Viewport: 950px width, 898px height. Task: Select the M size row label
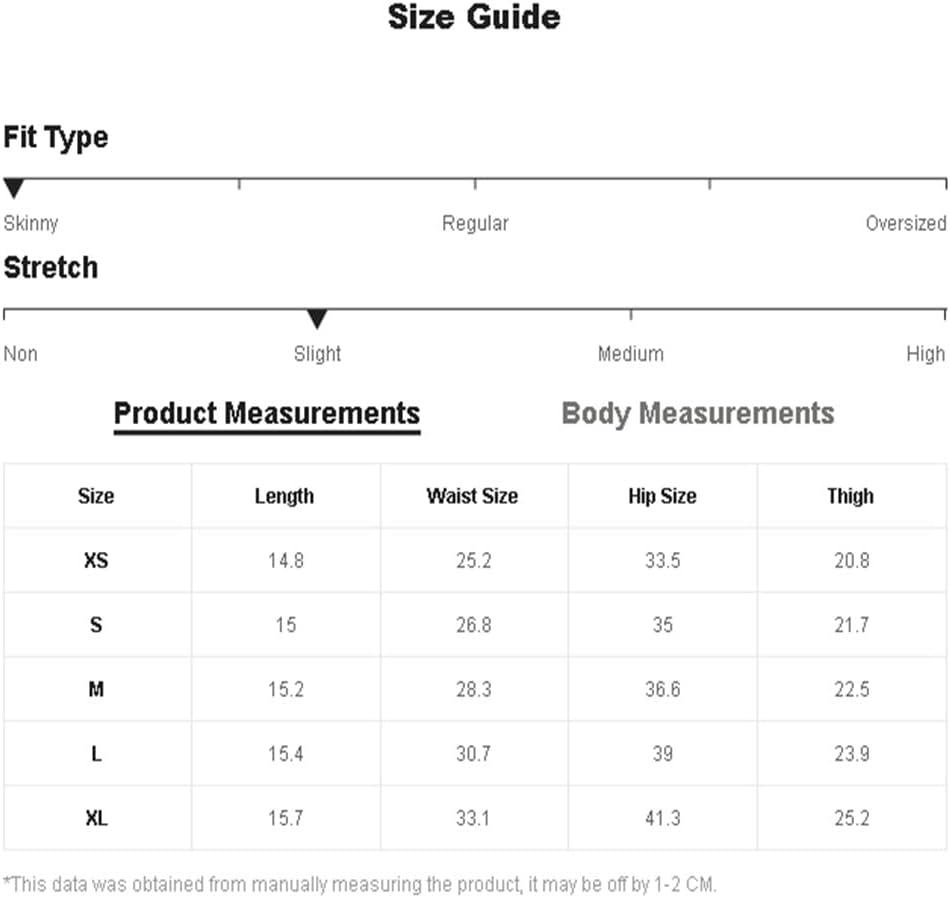96,690
